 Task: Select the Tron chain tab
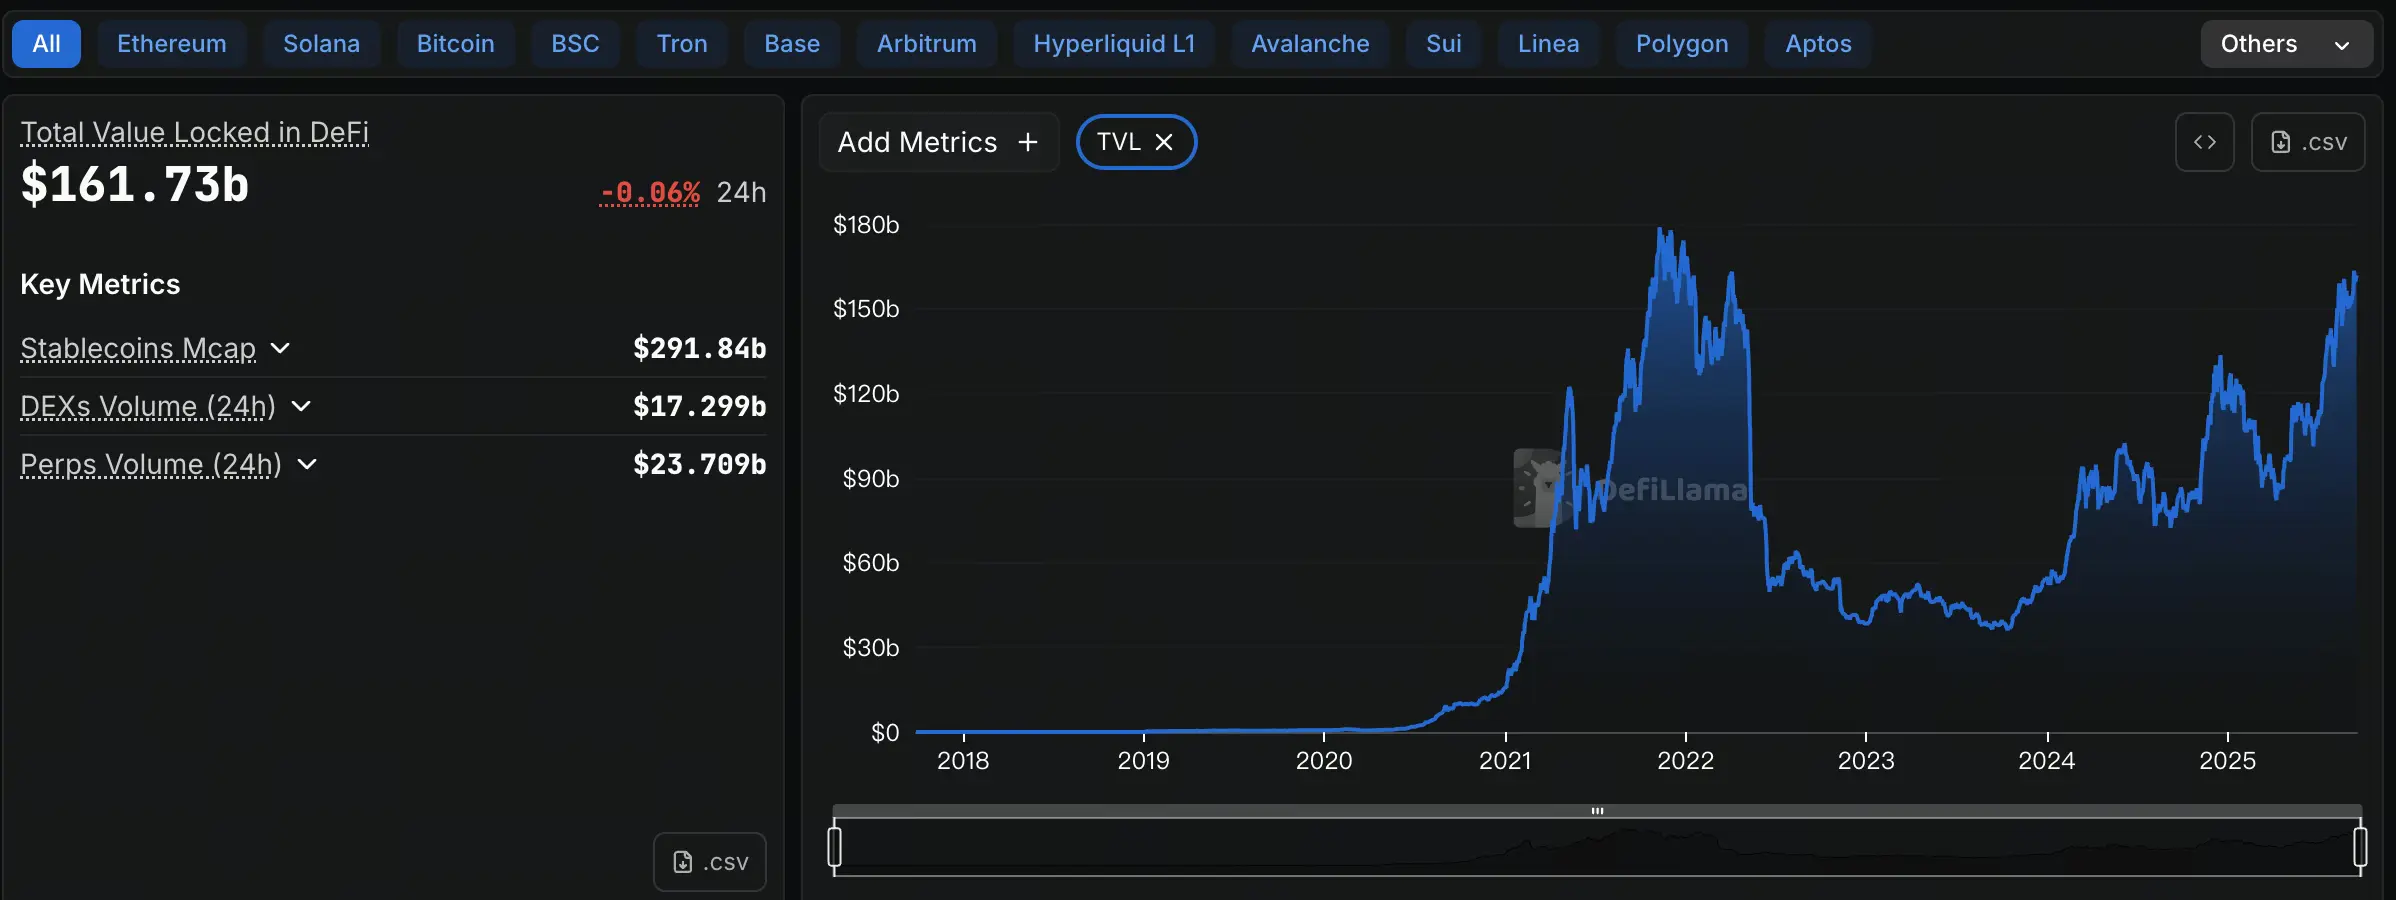tap(682, 44)
